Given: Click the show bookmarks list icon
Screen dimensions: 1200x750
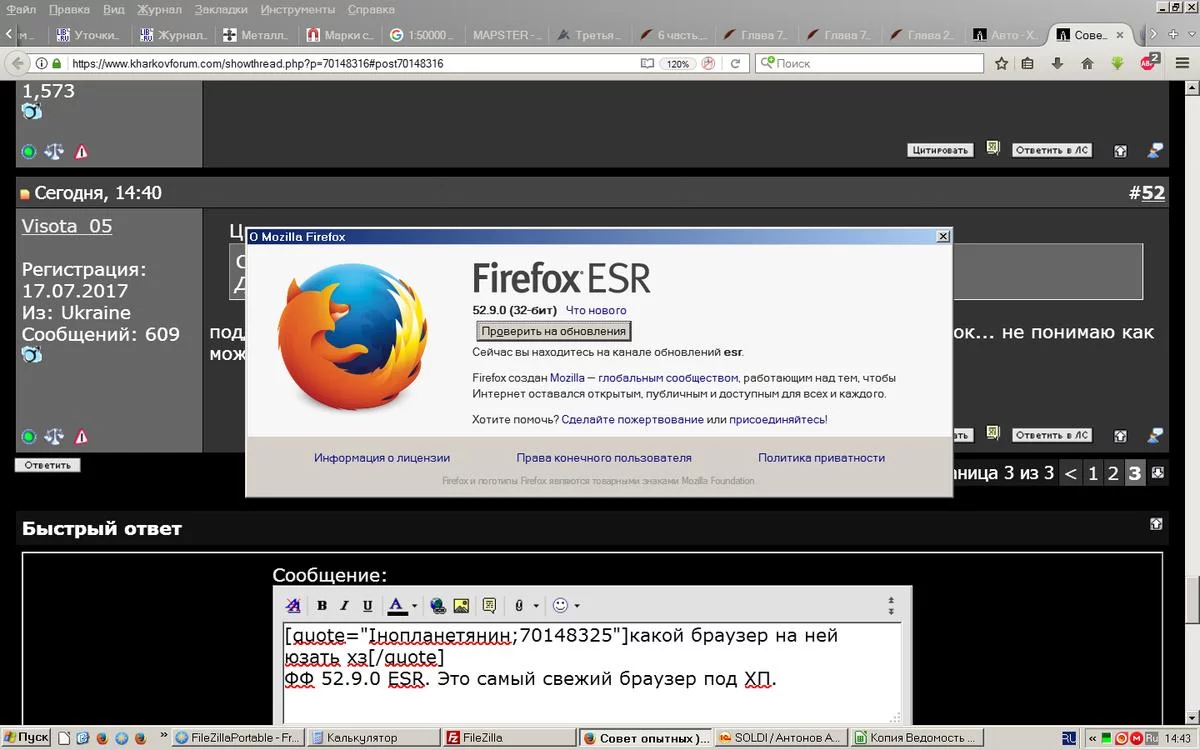Looking at the screenshot, I should [x=1028, y=63].
